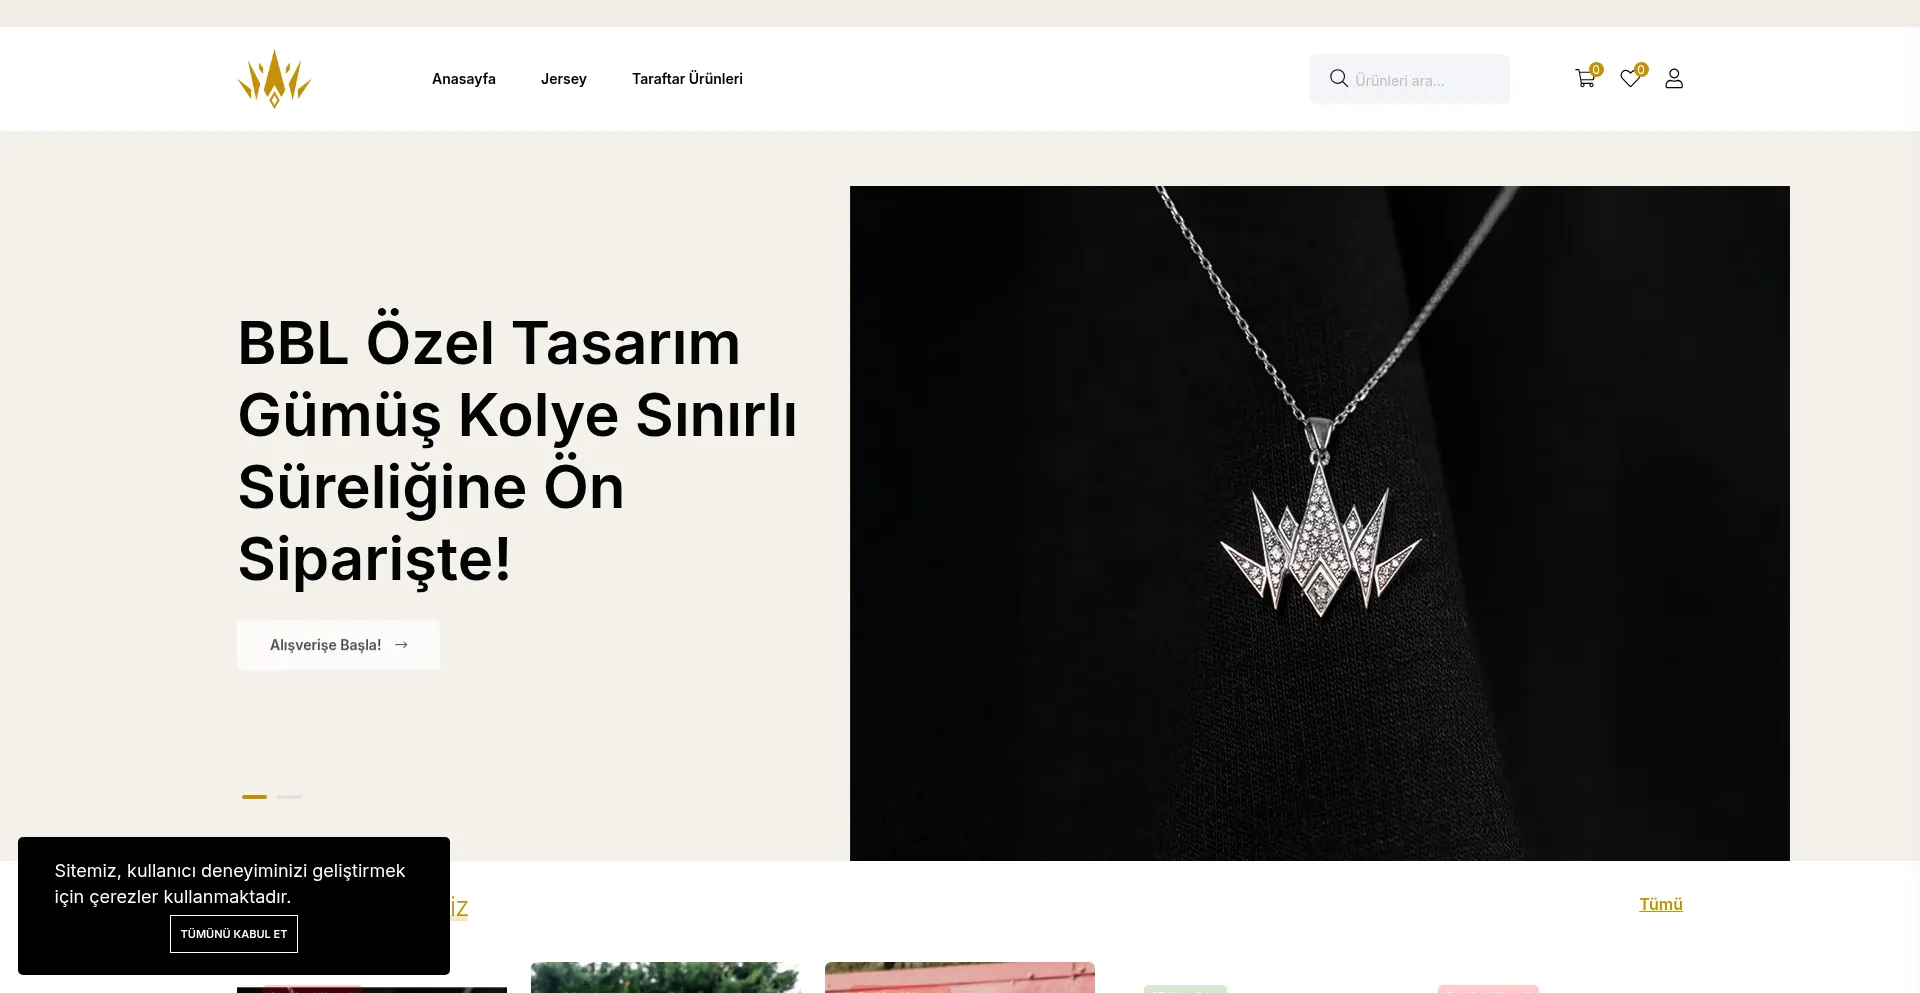
Task: Accept cookies with TÜMÜNÜ KABUL ET
Action: click(234, 934)
